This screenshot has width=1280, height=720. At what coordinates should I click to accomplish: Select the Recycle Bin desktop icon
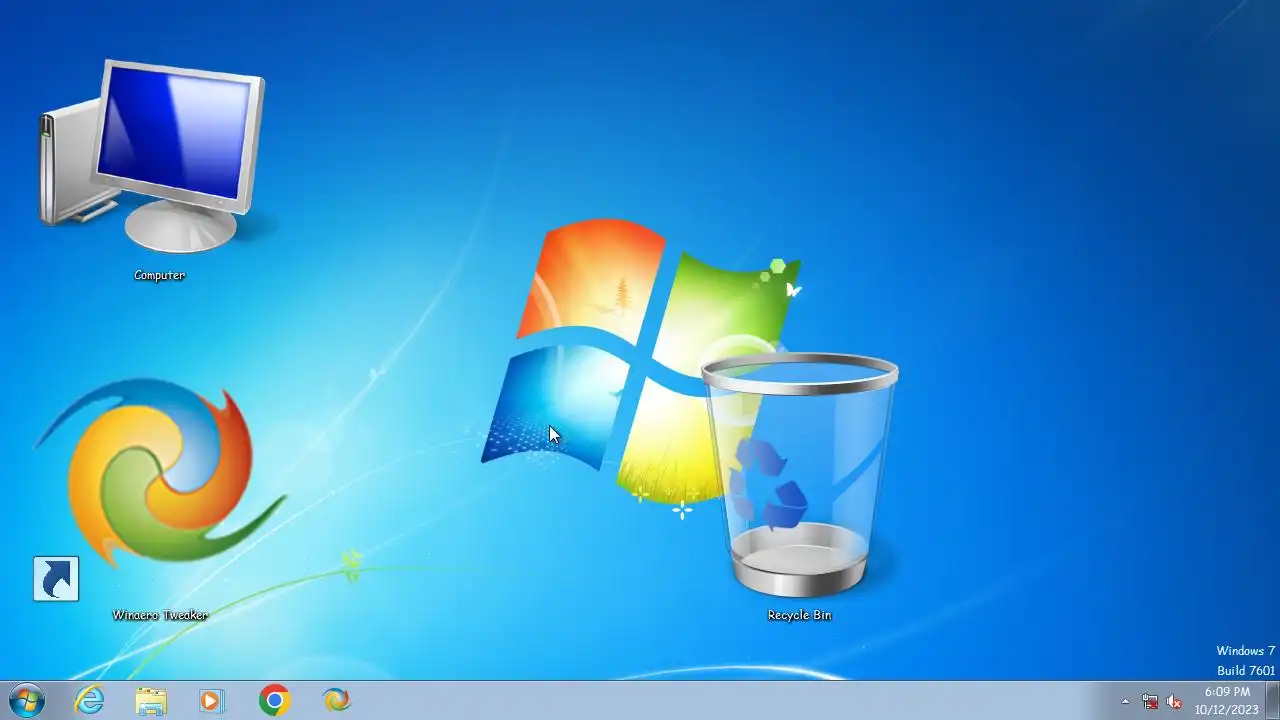[x=799, y=476]
